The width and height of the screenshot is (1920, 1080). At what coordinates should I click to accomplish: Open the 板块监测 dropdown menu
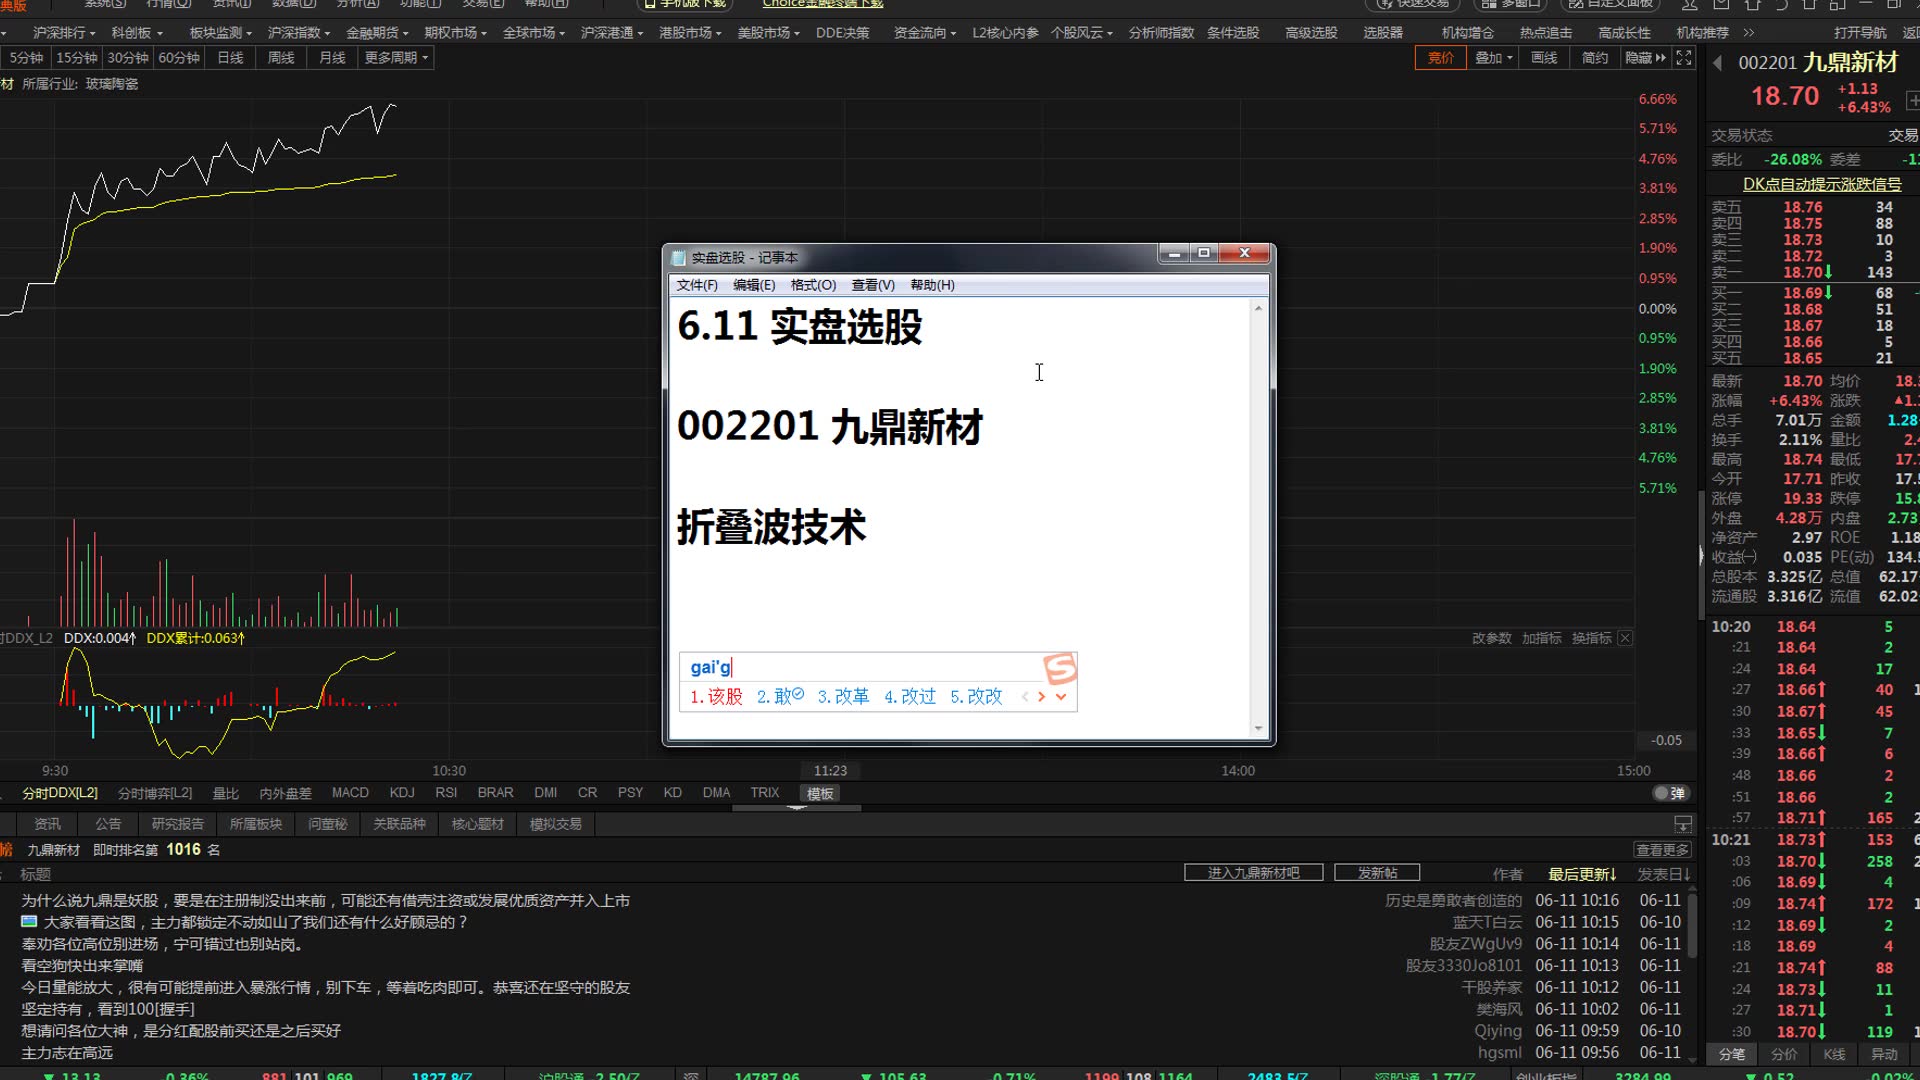click(221, 33)
